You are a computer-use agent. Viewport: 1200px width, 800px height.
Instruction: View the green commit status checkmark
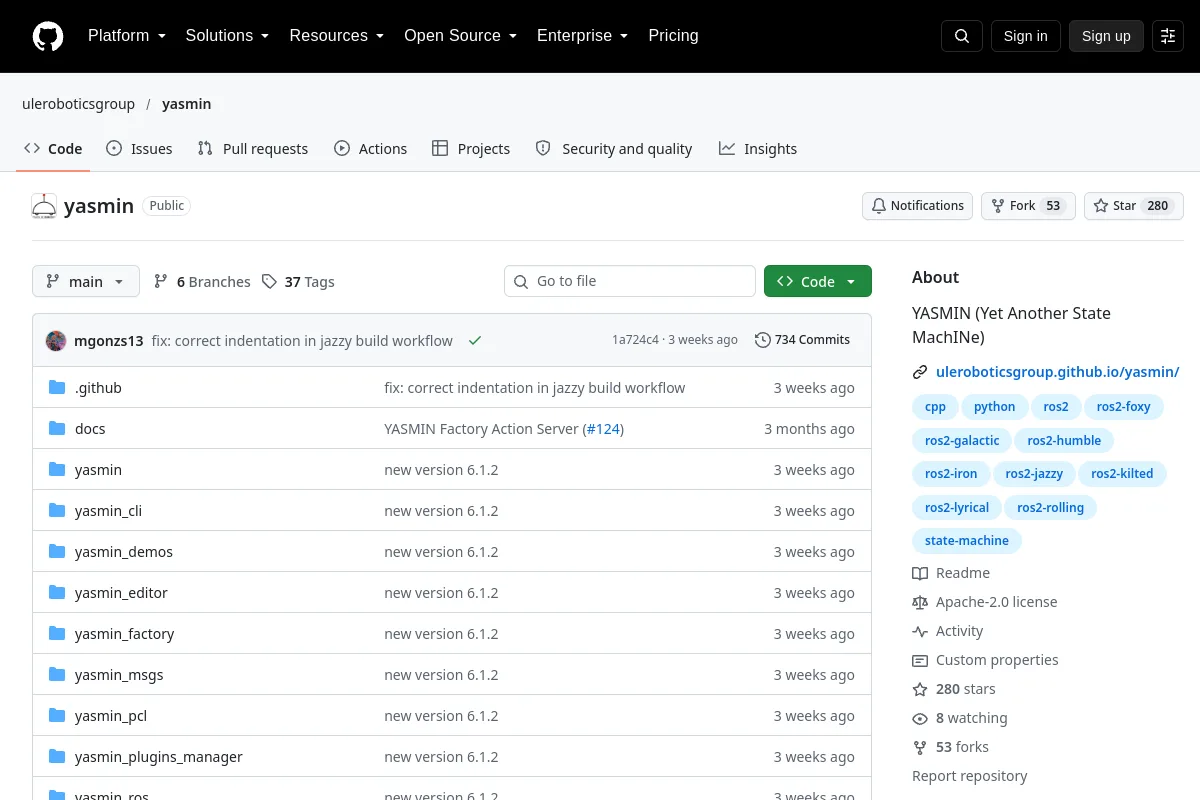[x=475, y=340]
